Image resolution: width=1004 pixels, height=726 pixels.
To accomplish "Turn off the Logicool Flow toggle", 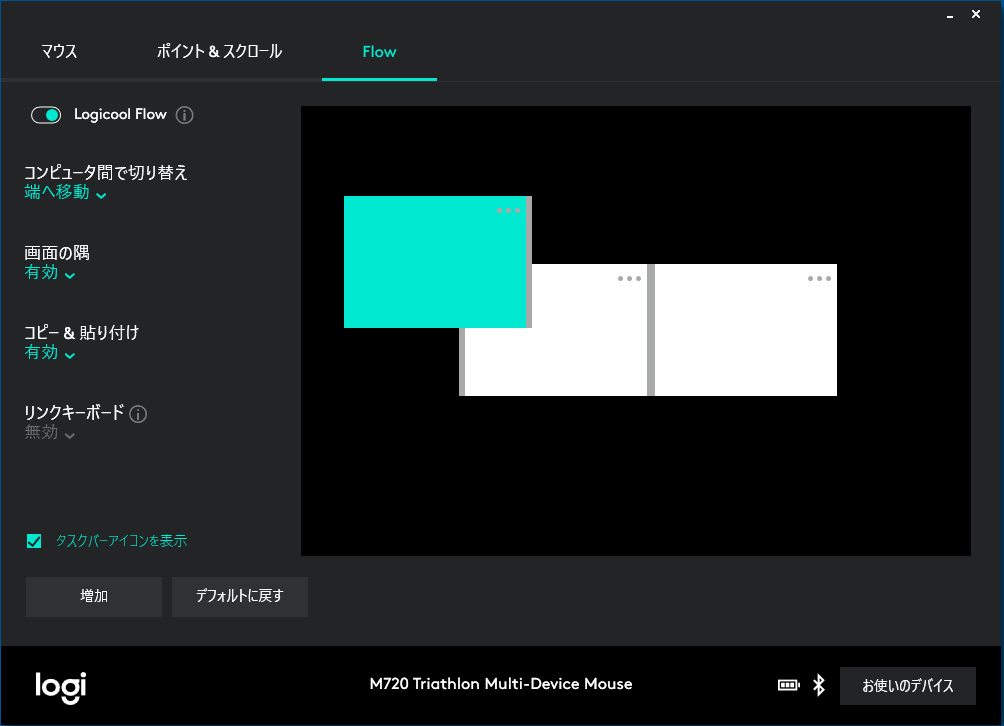I will tap(46, 115).
